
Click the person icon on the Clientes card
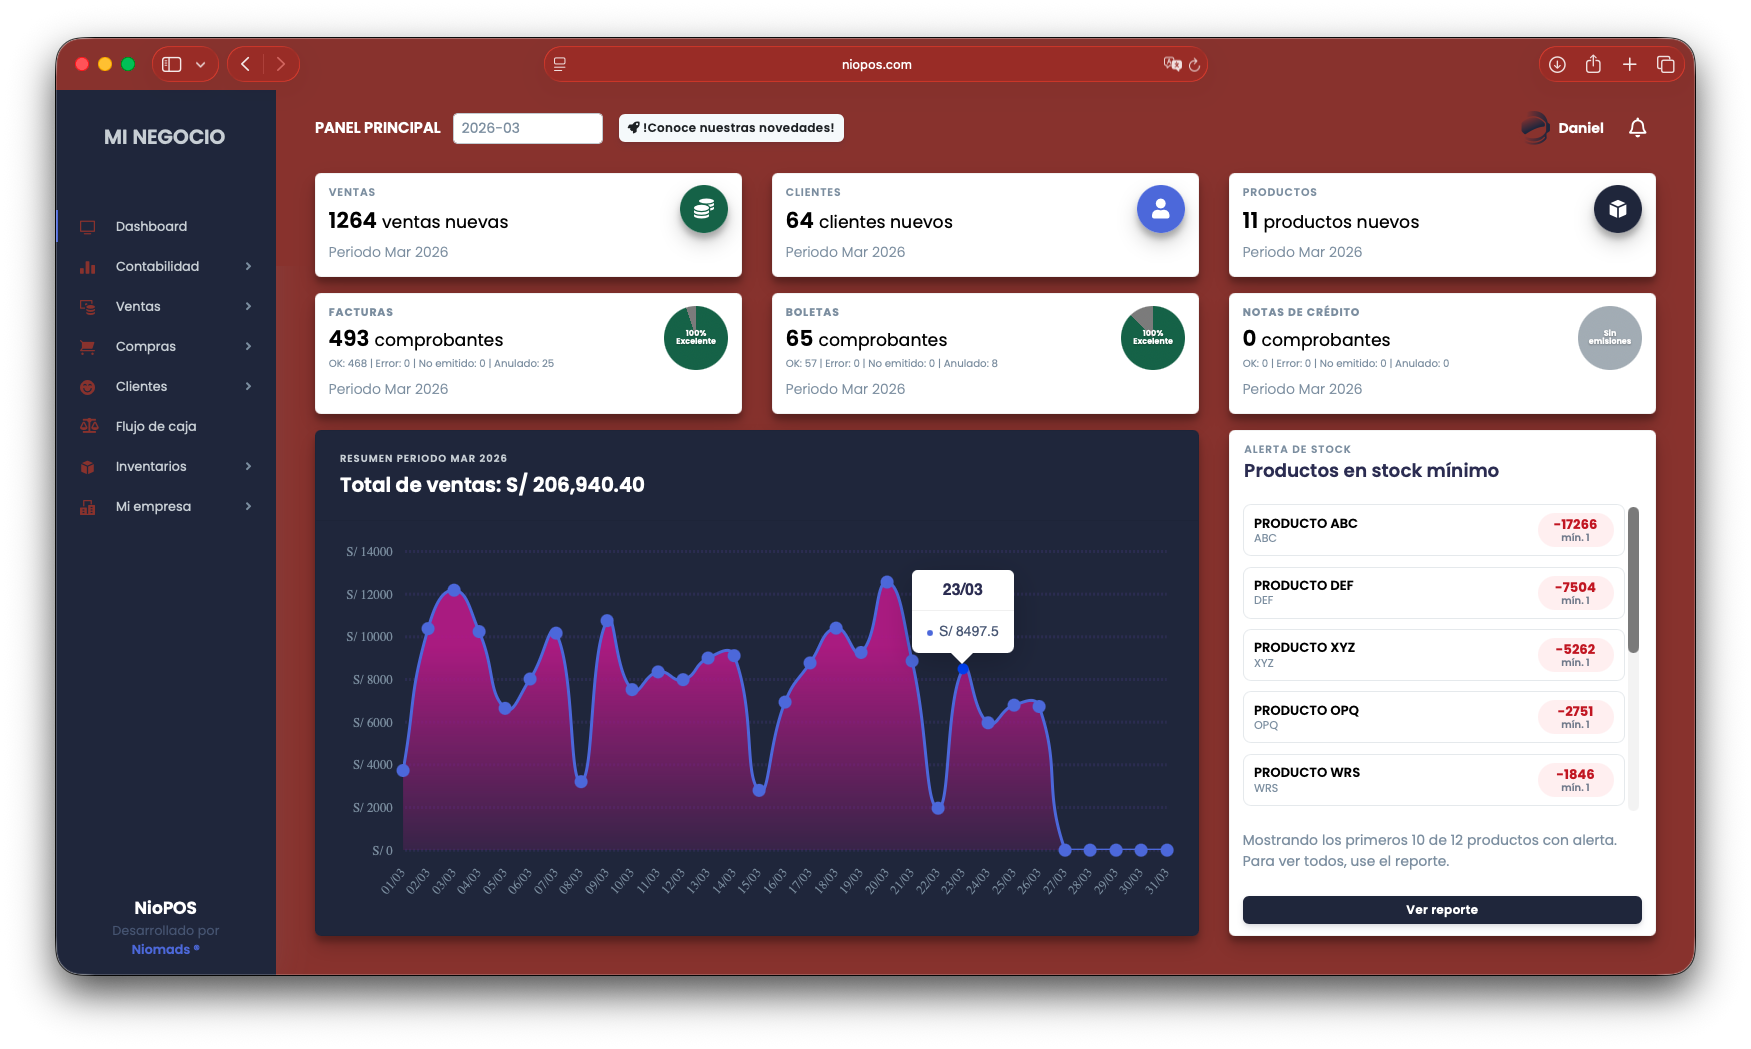(1160, 209)
